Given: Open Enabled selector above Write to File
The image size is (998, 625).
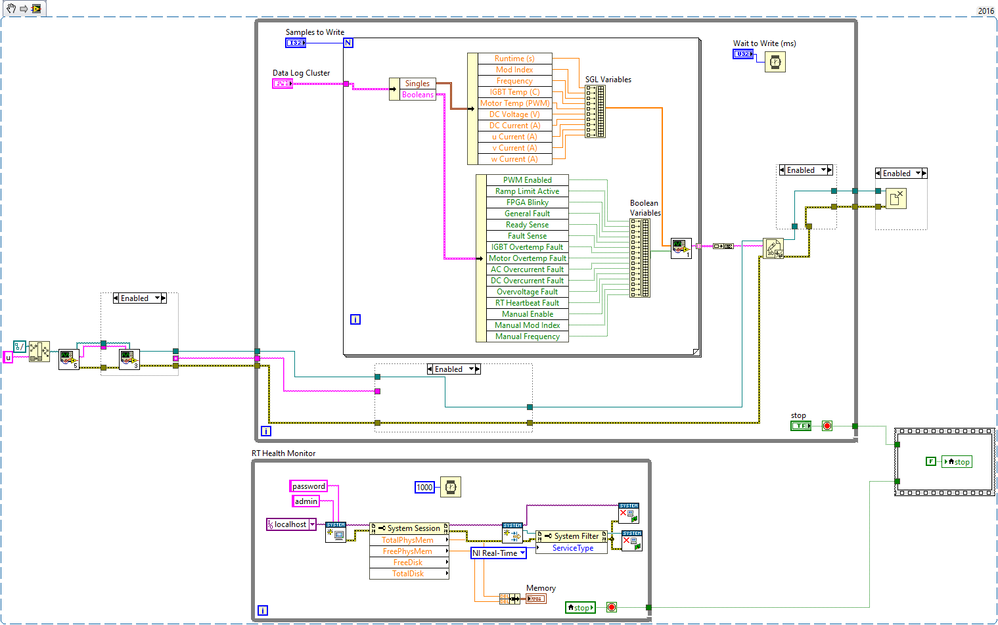Looking at the screenshot, I should click(x=806, y=170).
